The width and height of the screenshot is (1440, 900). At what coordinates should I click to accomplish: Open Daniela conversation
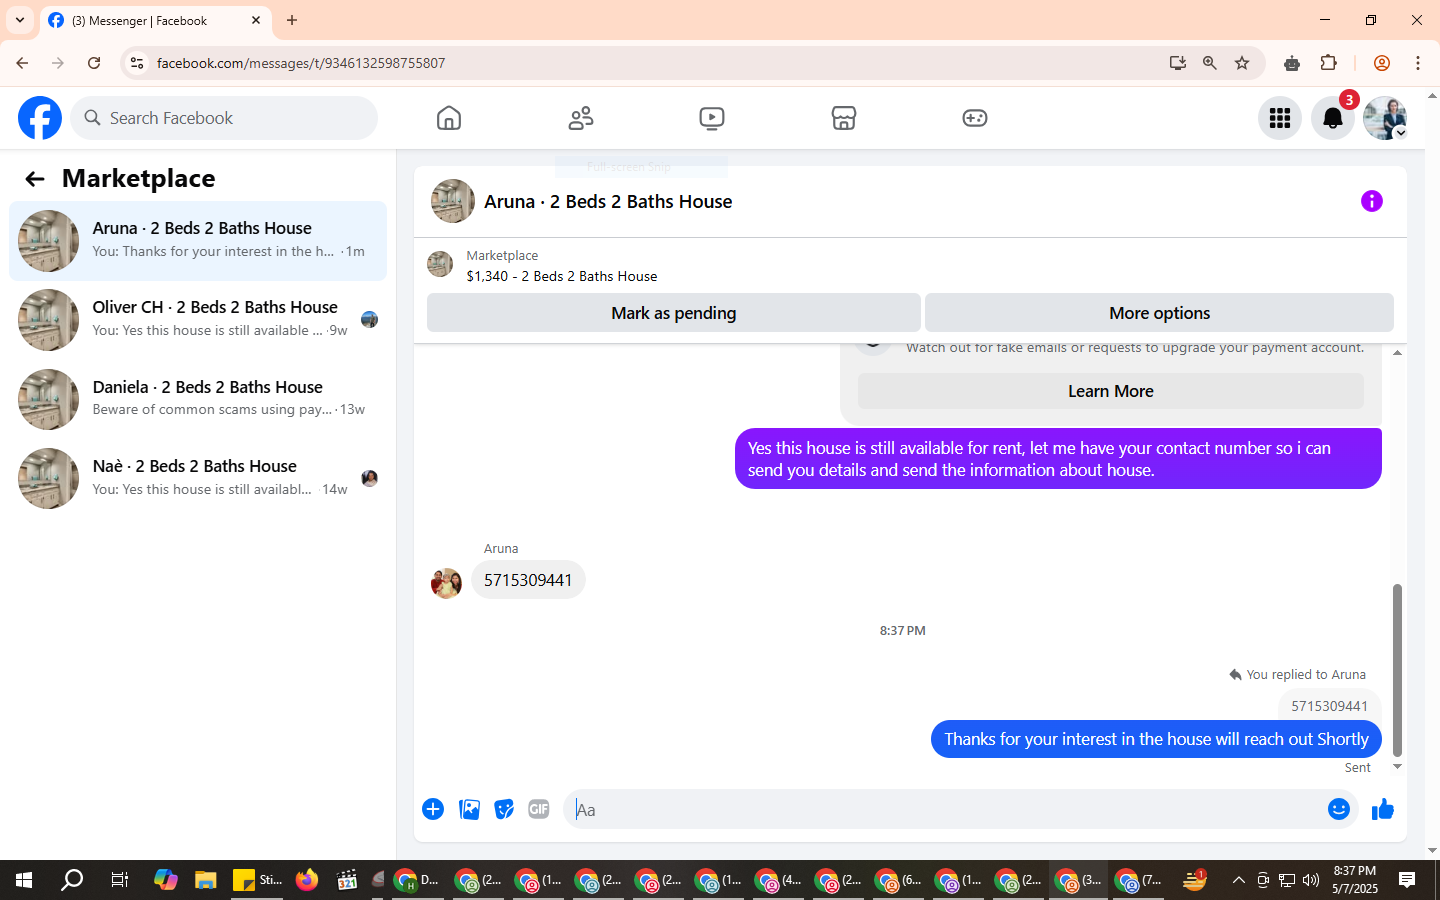coord(198,399)
